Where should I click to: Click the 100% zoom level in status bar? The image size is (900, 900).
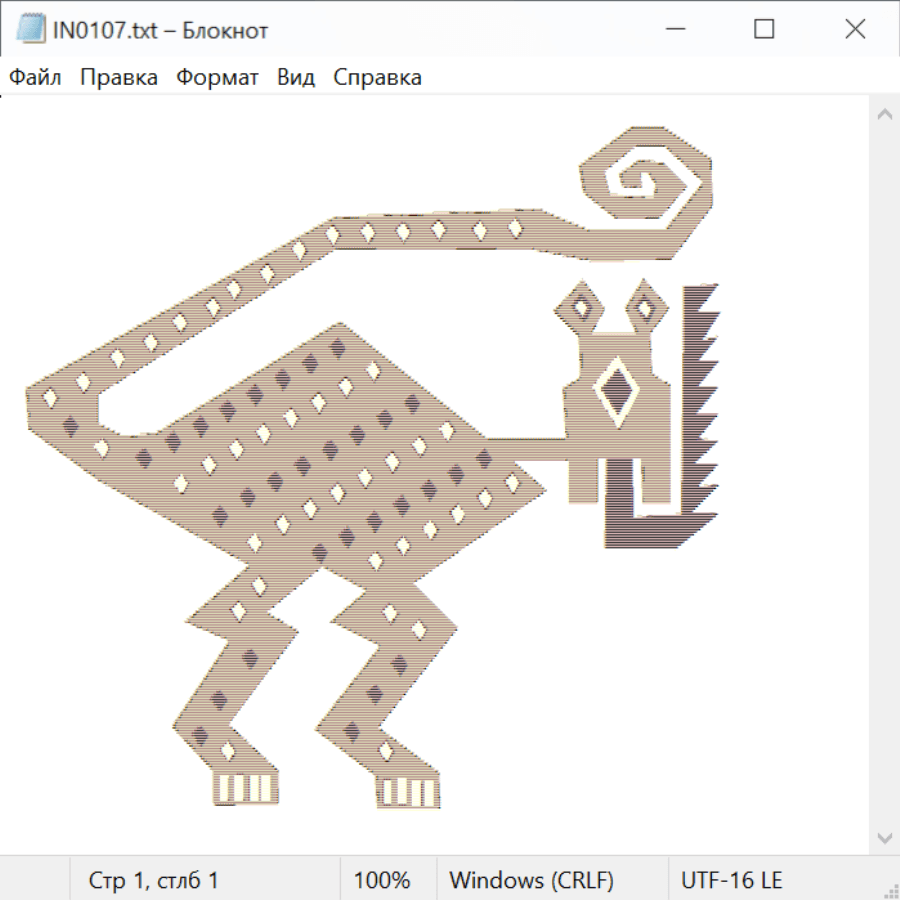coord(382,881)
